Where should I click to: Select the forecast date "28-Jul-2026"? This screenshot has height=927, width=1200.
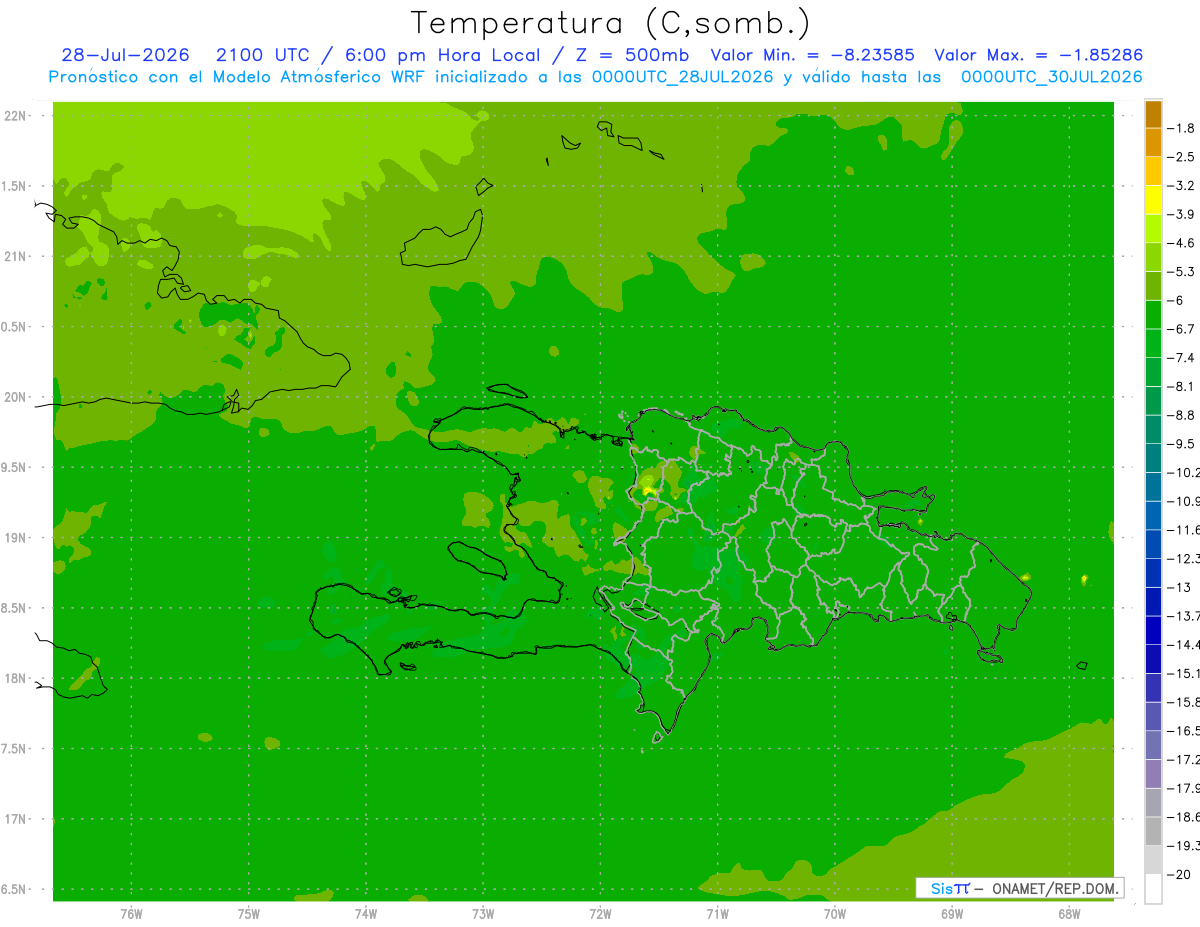[x=126, y=55]
